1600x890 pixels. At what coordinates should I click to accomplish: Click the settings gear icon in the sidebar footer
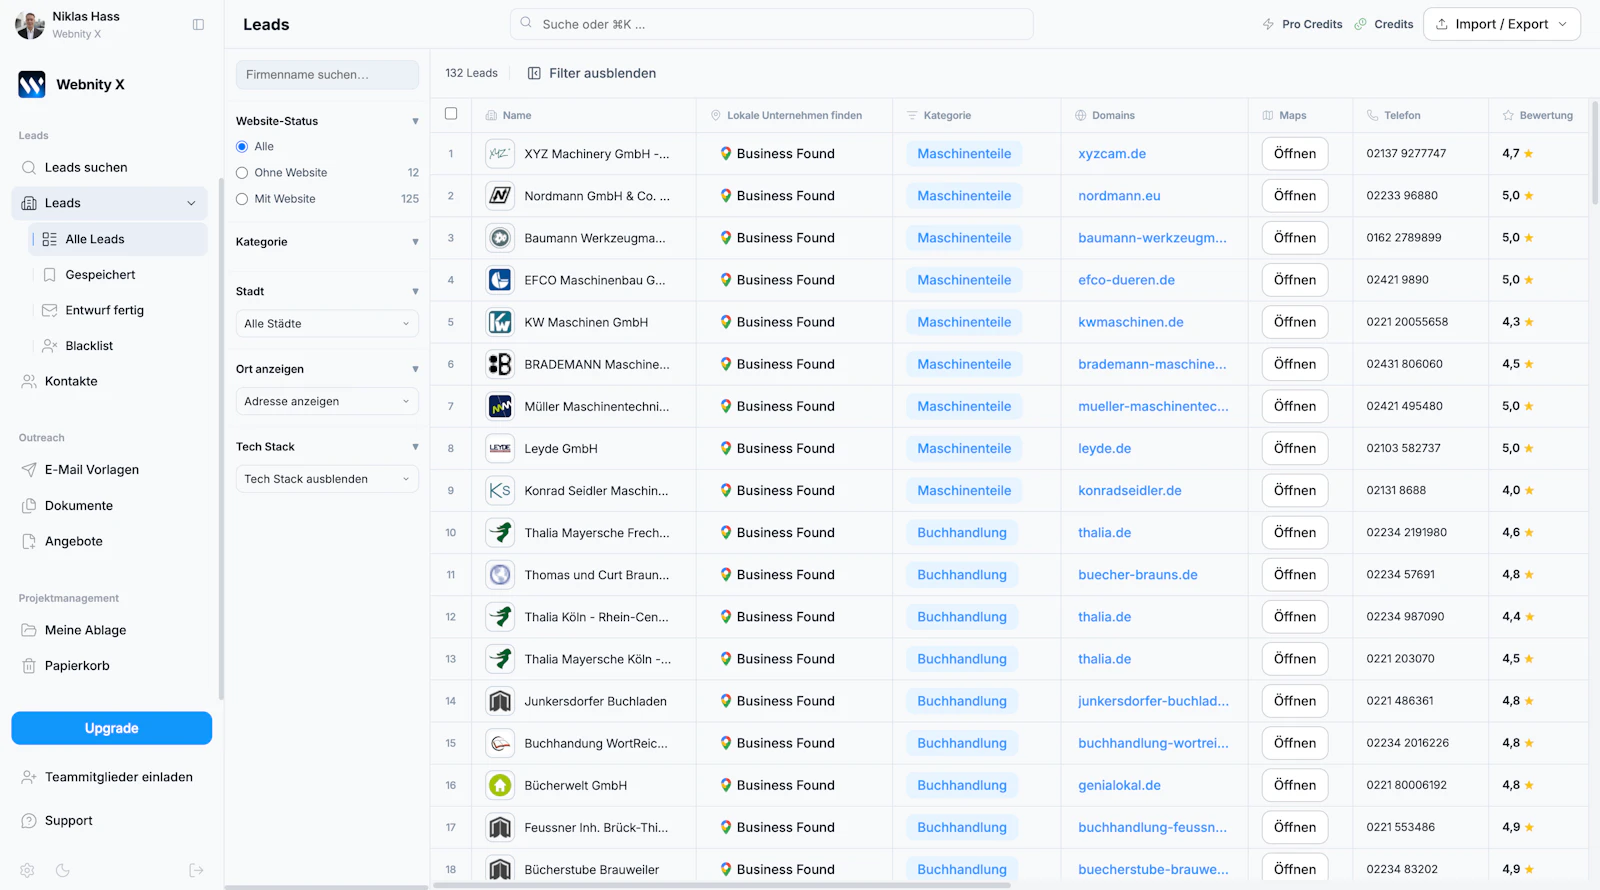28,870
